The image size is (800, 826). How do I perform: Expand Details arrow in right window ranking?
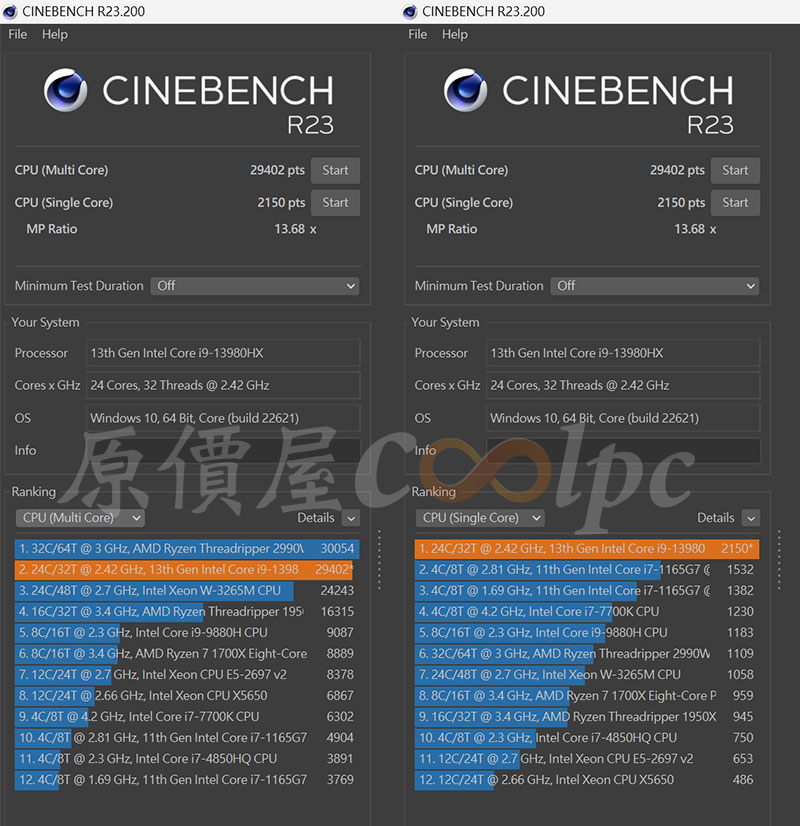(750, 518)
